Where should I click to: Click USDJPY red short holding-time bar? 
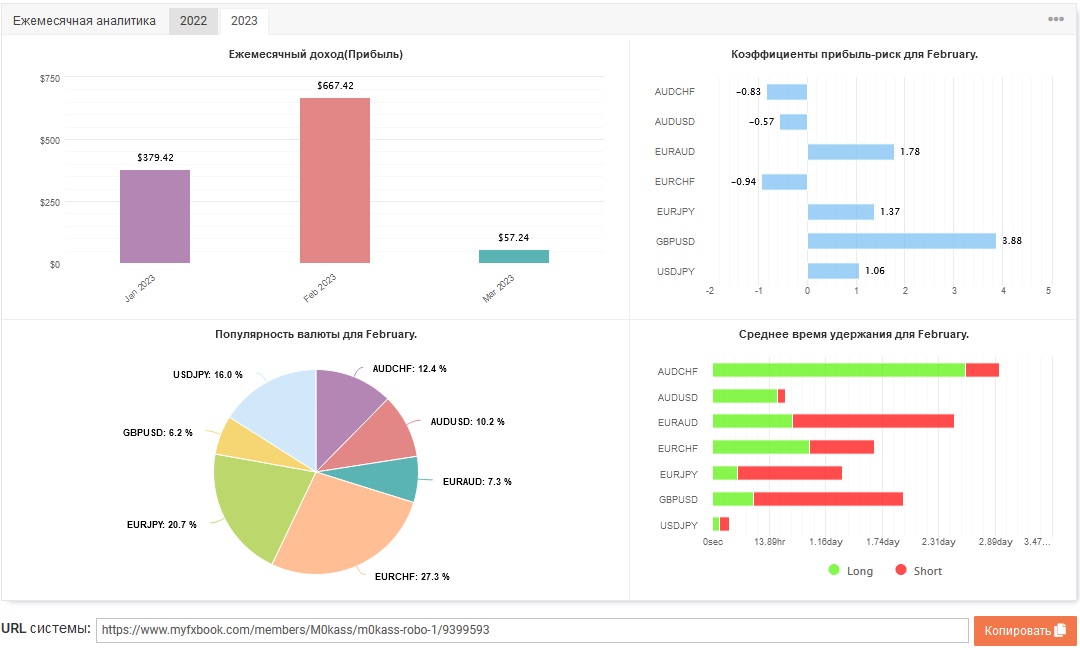coord(725,525)
